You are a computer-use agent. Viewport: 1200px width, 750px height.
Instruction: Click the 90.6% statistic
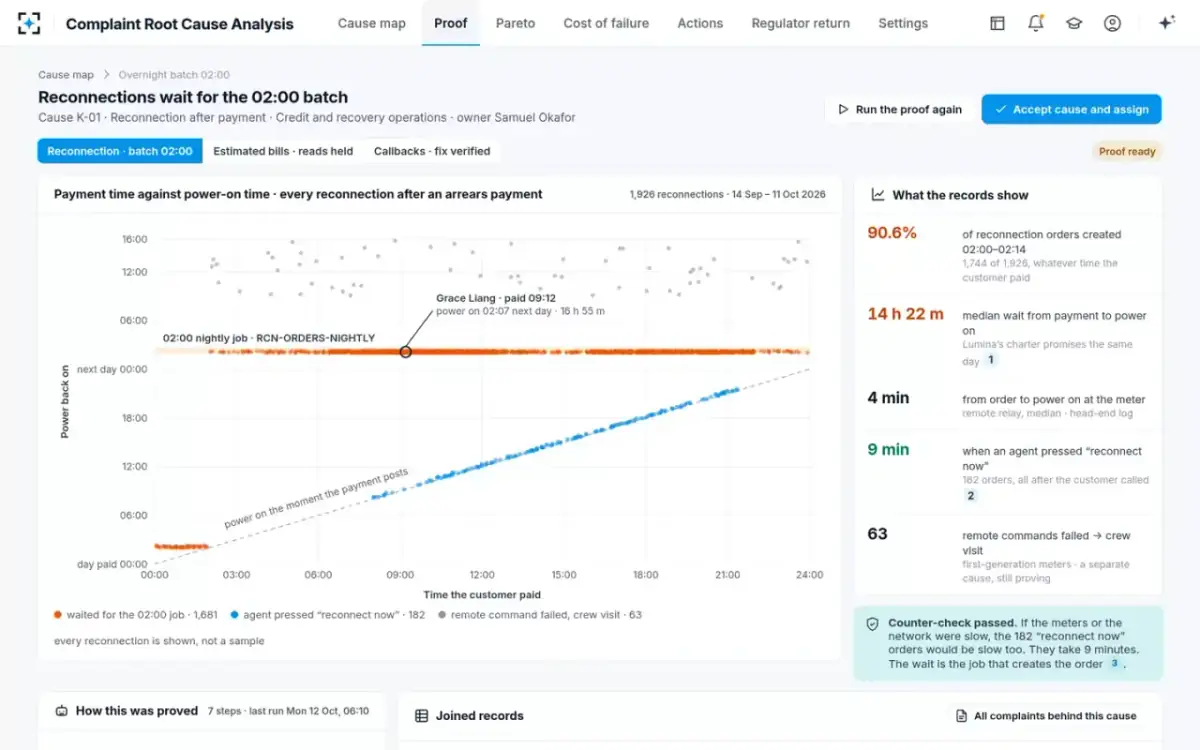tap(892, 232)
